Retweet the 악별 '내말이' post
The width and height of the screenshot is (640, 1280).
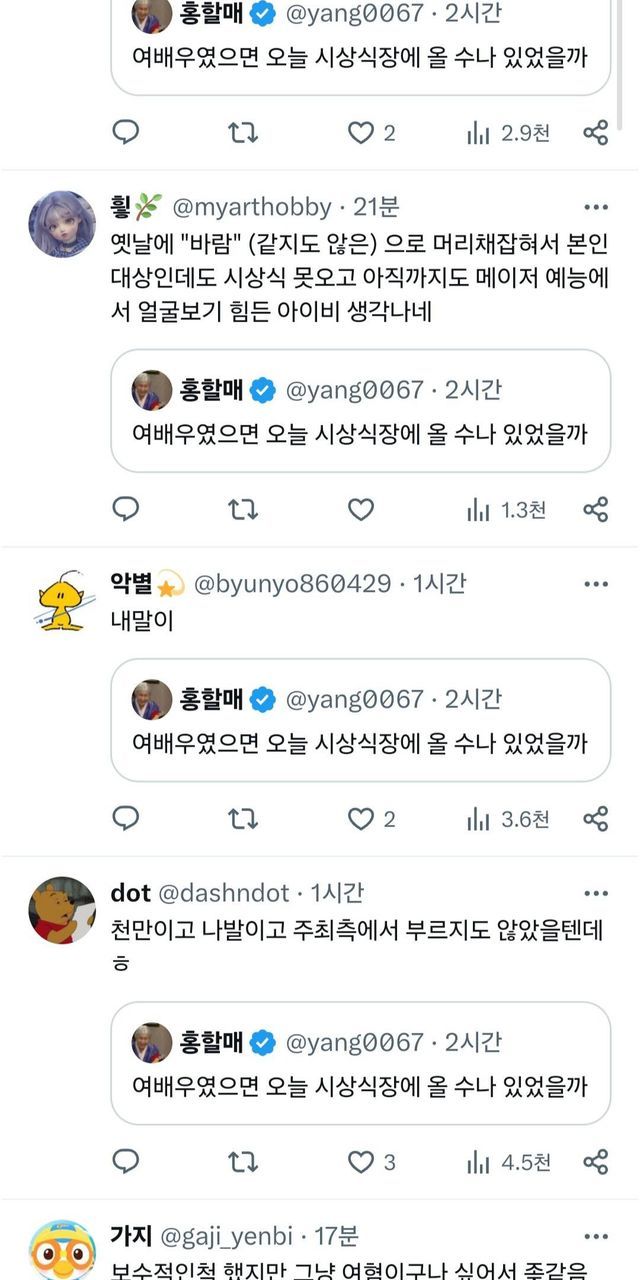(x=243, y=819)
